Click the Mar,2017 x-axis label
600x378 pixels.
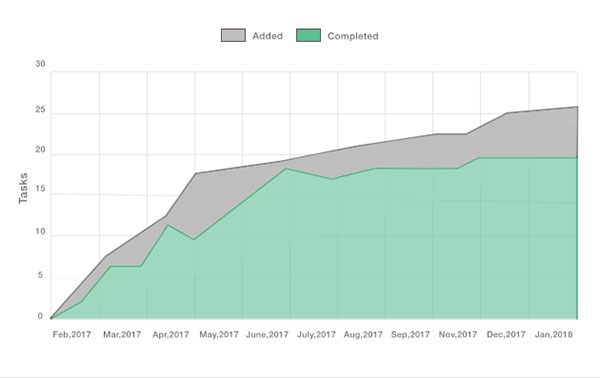pos(122,334)
